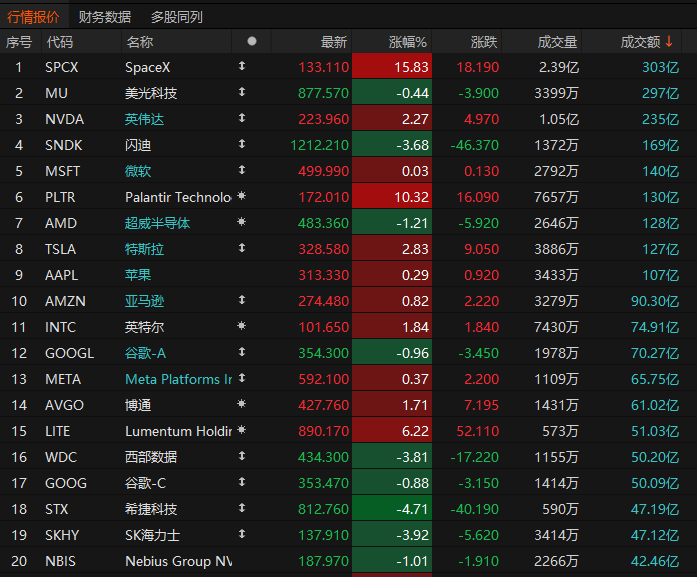Click the star icon in AVGO row
697x577 pixels.
pos(242,404)
